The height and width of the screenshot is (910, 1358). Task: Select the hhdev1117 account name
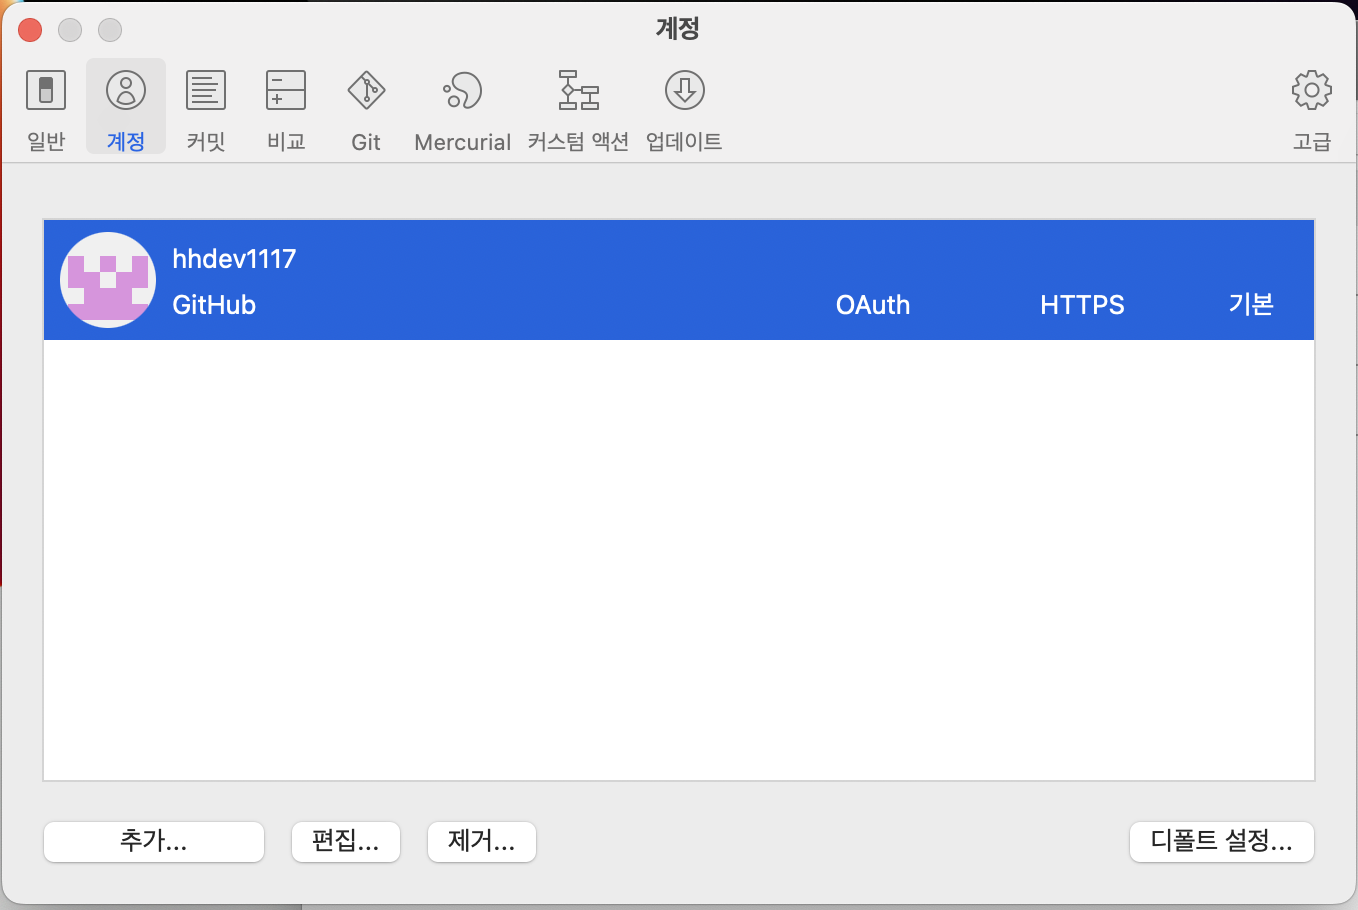point(234,259)
